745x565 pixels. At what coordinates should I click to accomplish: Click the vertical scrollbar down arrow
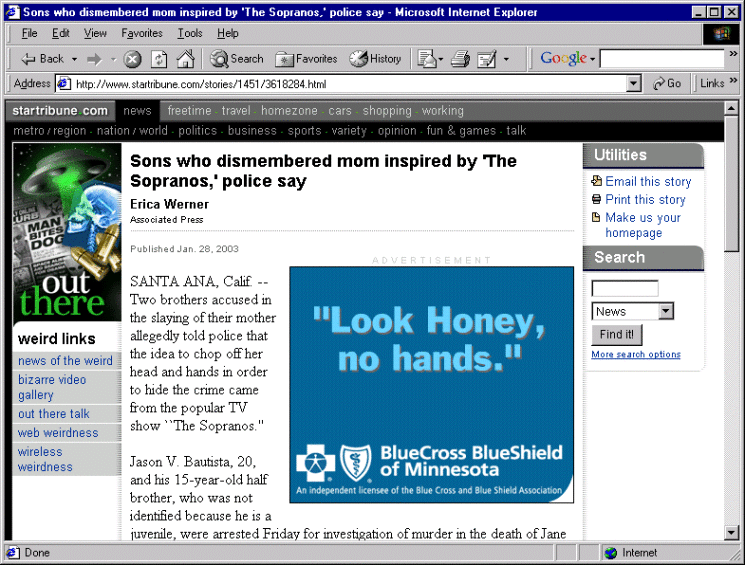pyautogui.click(x=732, y=533)
